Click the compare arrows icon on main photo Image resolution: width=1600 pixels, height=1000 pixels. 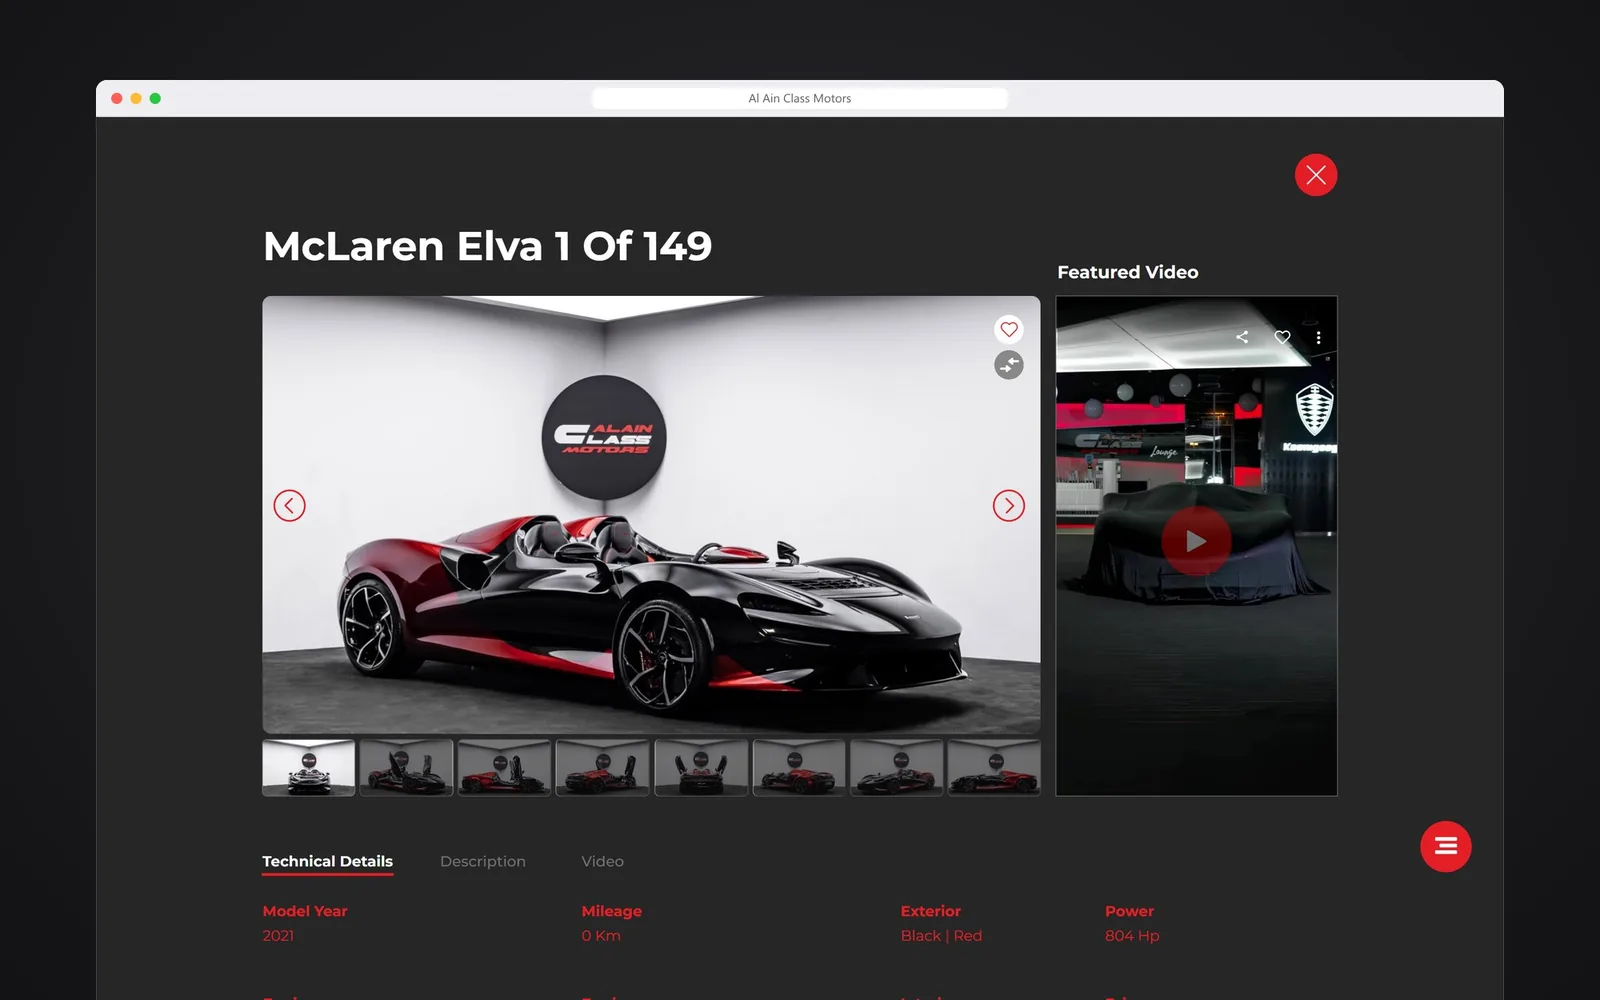click(x=1009, y=365)
